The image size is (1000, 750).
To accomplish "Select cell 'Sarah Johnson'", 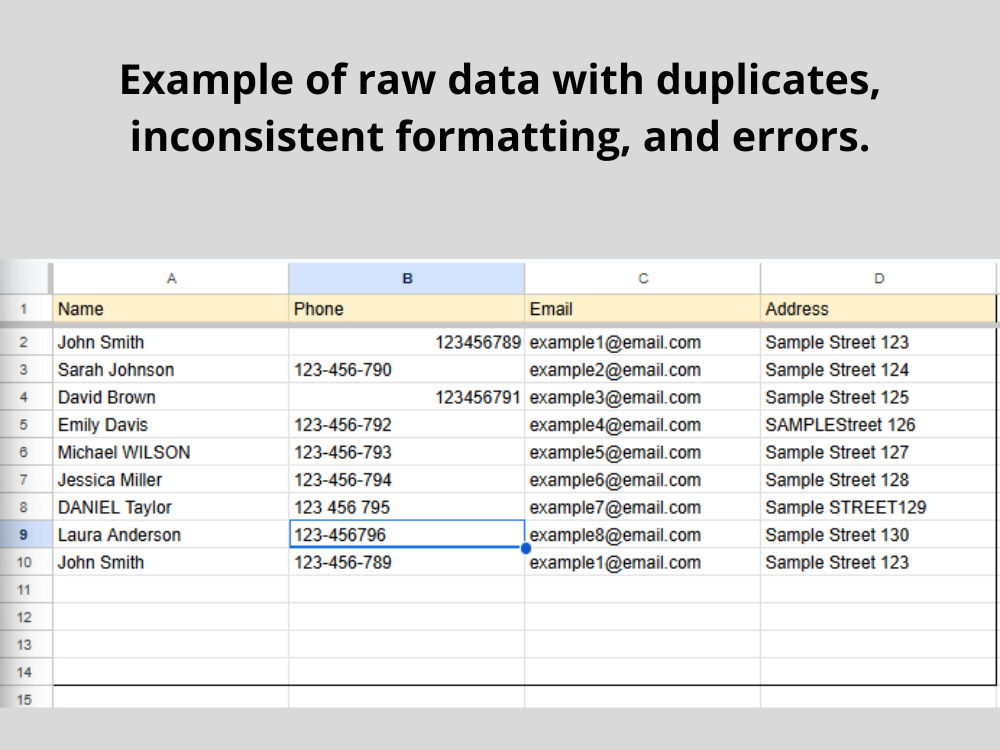I will [171, 370].
